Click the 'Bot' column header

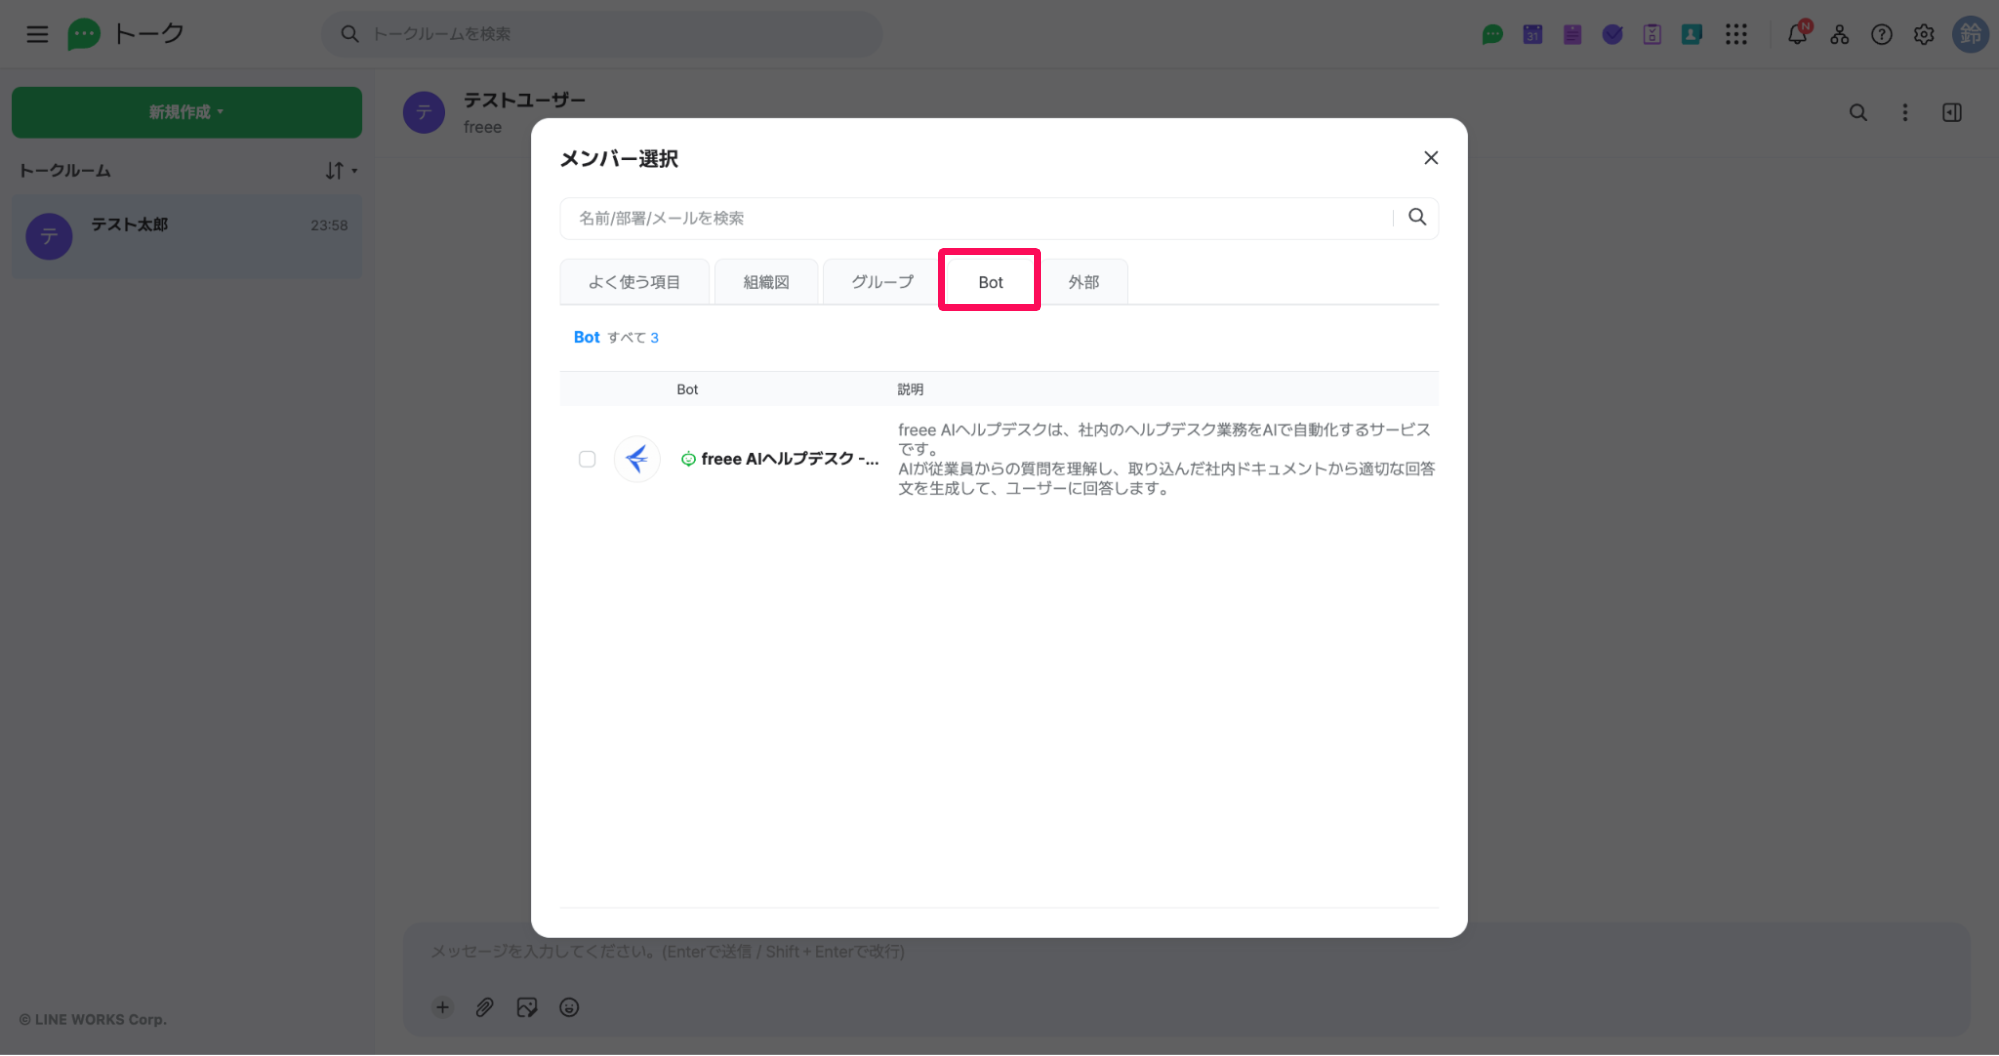[x=687, y=389]
